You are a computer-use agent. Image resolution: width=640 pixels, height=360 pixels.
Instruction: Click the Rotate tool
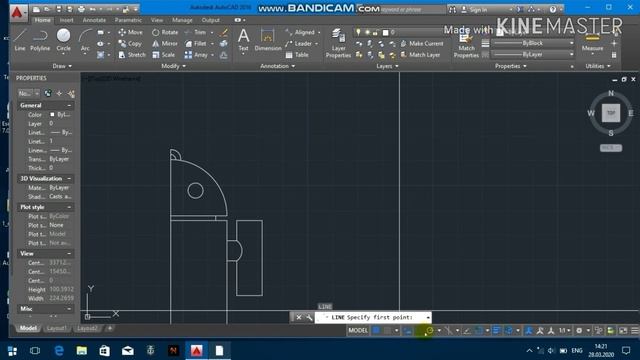(165, 32)
